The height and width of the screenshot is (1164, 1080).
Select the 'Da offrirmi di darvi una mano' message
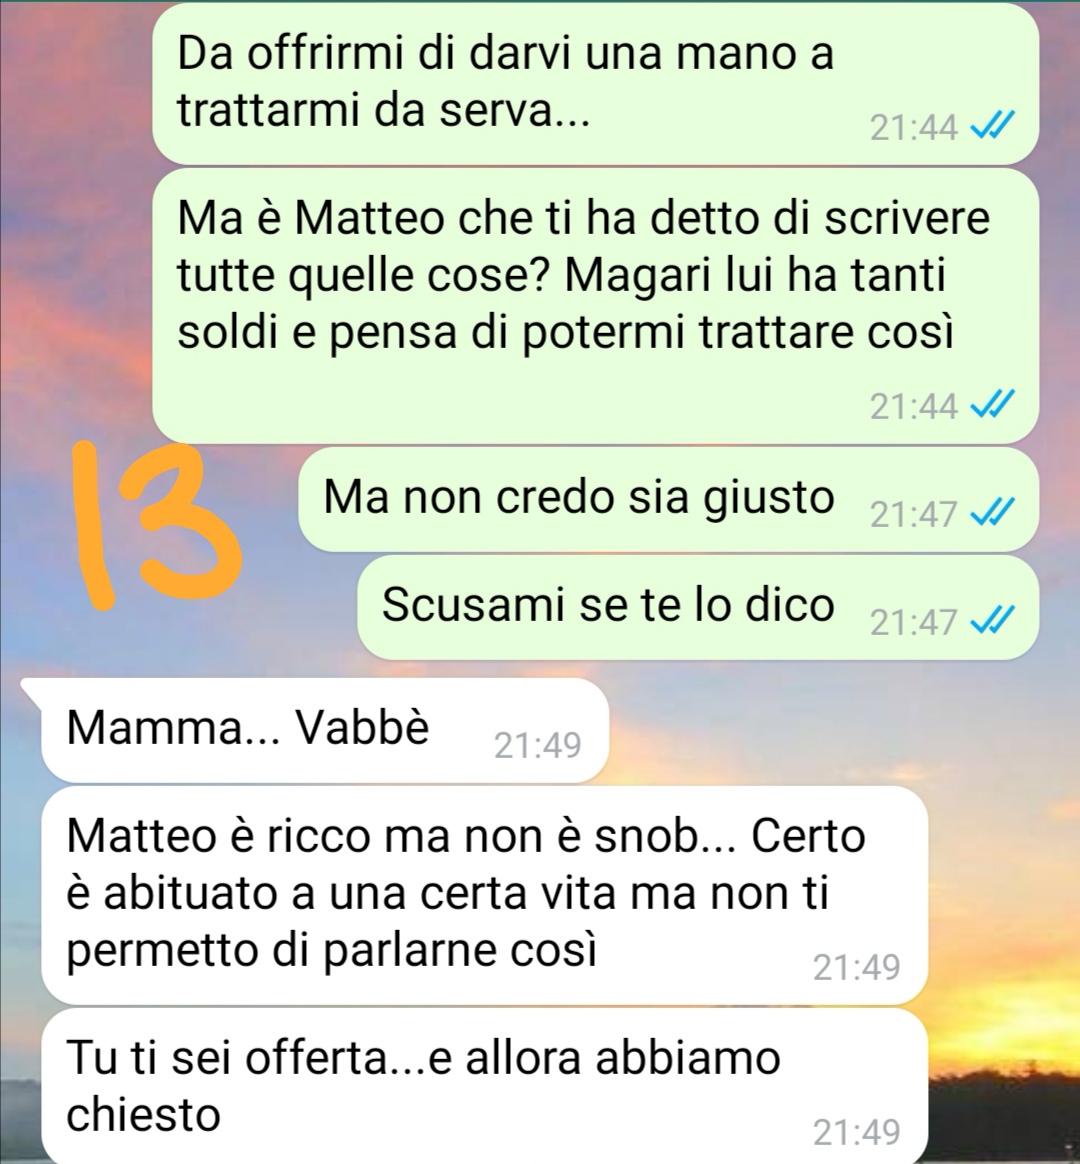pos(595,85)
